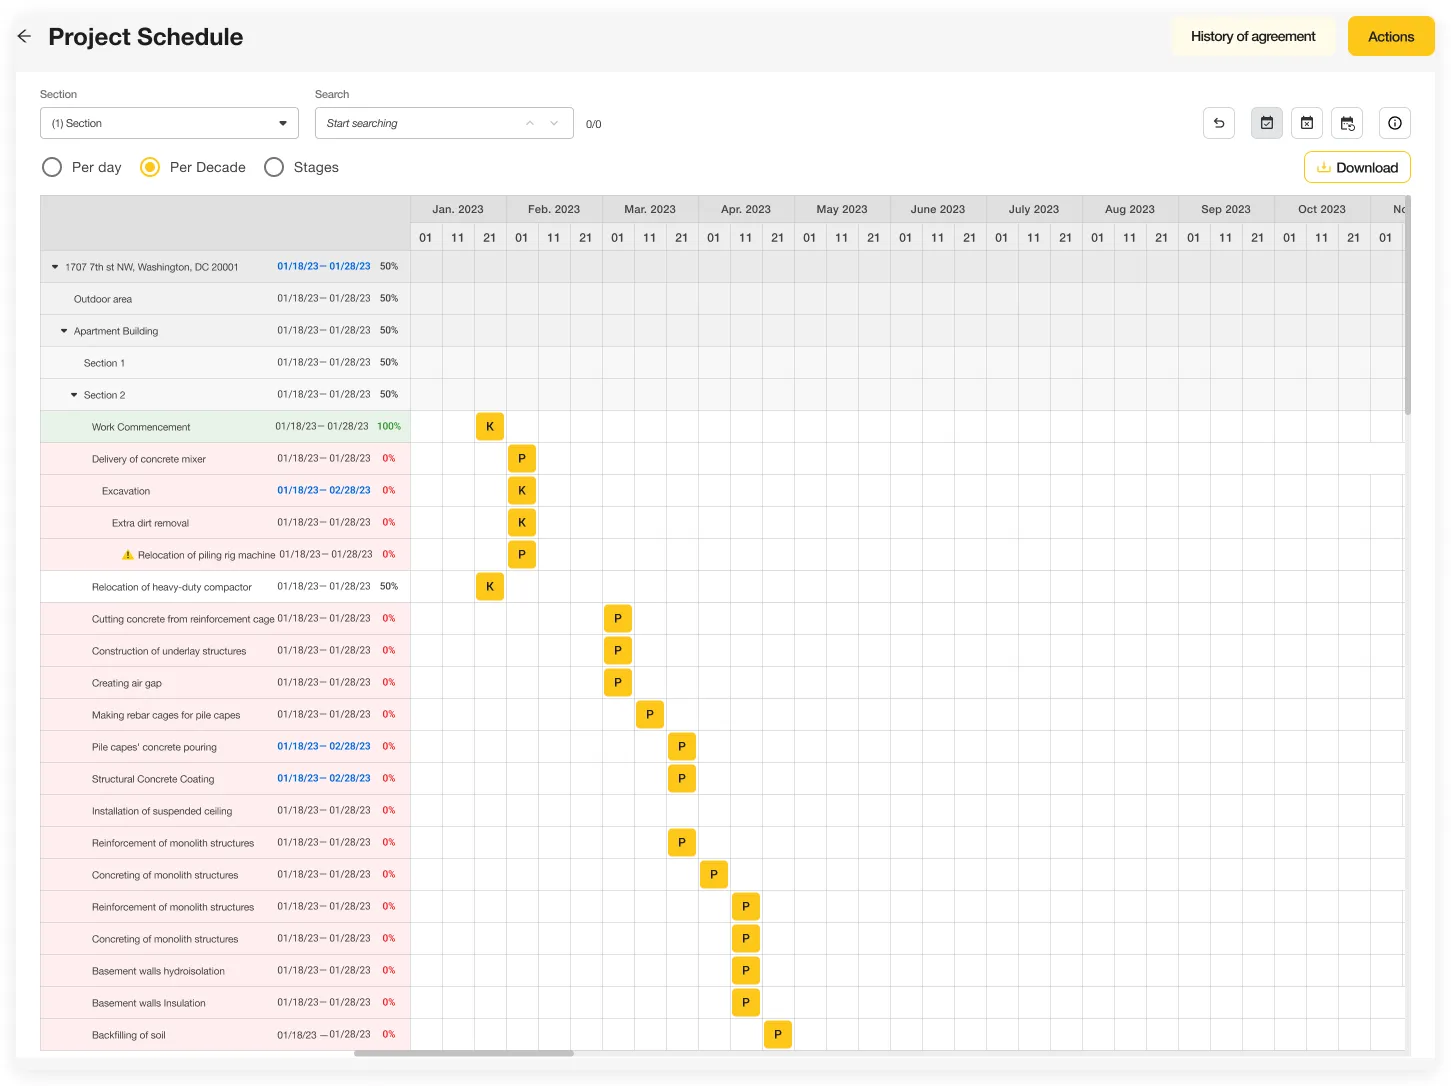
Task: Collapse the 1707 7th st NW tree node
Action: click(x=55, y=267)
